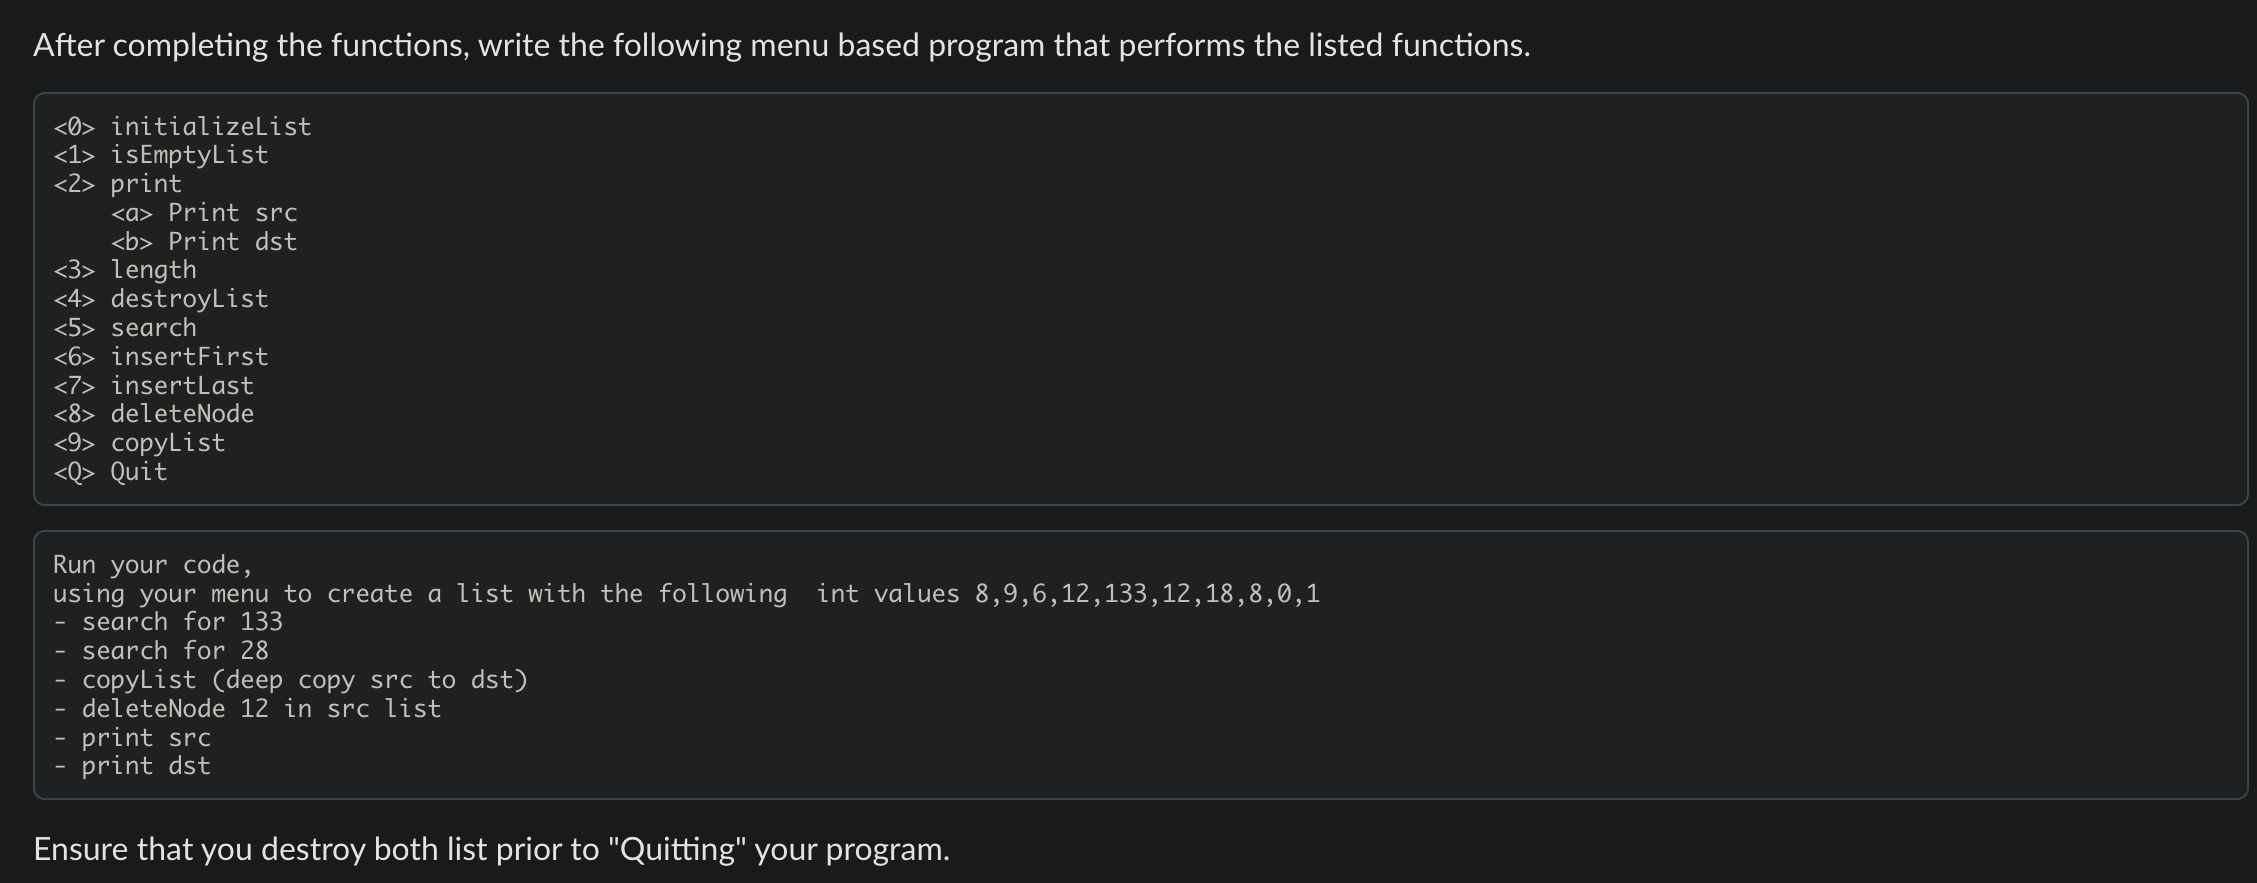The image size is (2257, 883).
Task: Click the 'Ensure that you destroy both list' sentence
Action: (x=491, y=850)
